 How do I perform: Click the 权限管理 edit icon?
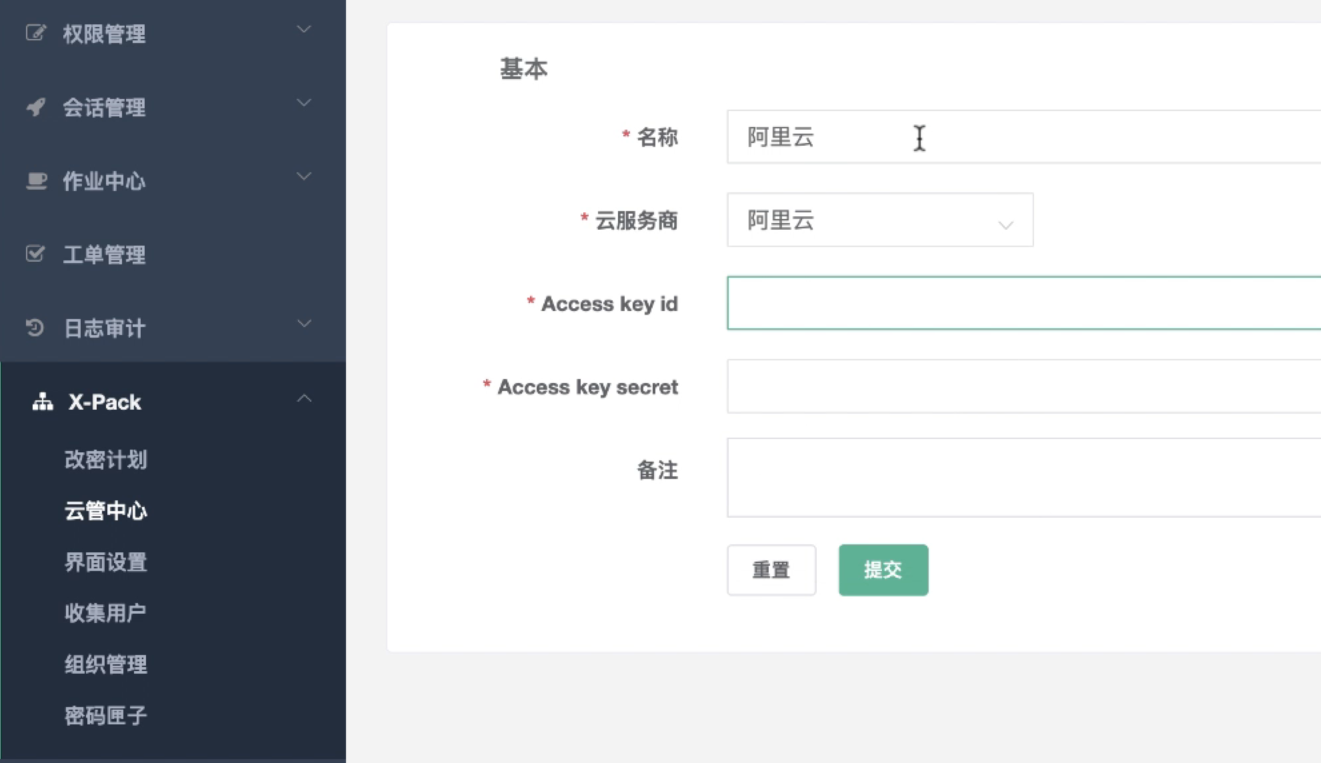pyautogui.click(x=36, y=33)
